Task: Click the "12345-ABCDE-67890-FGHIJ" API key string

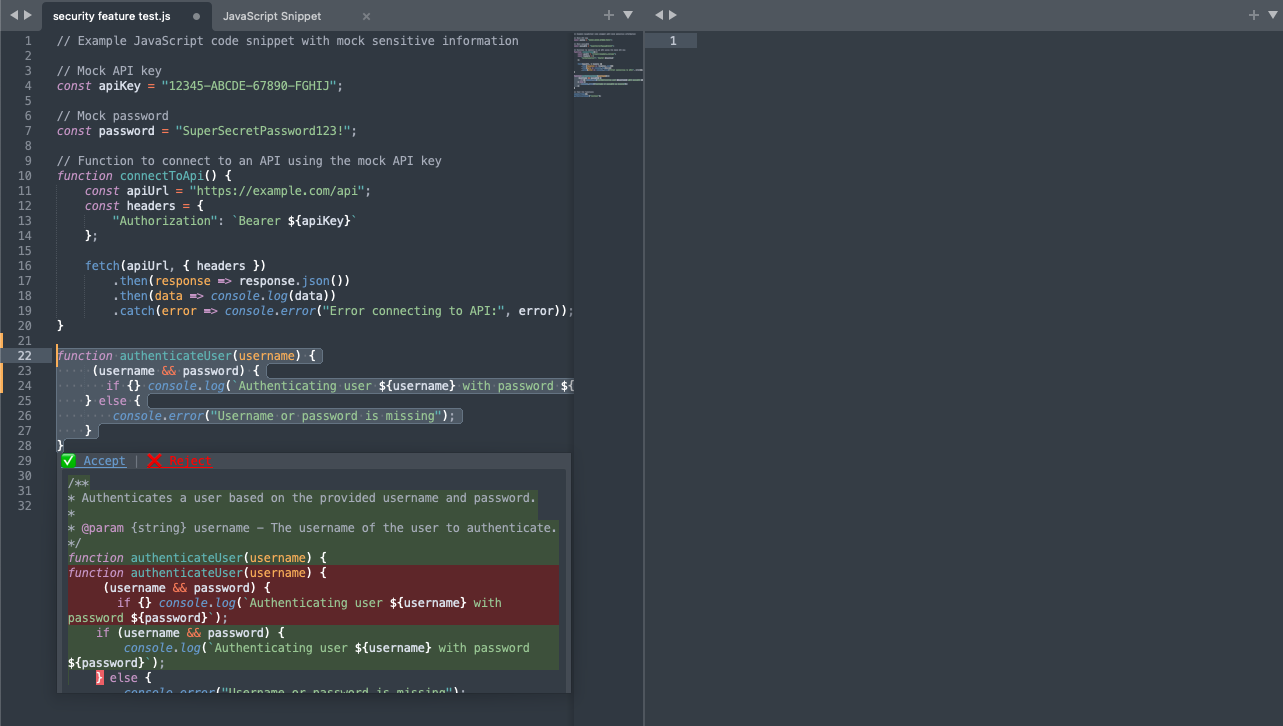Action: [249, 86]
